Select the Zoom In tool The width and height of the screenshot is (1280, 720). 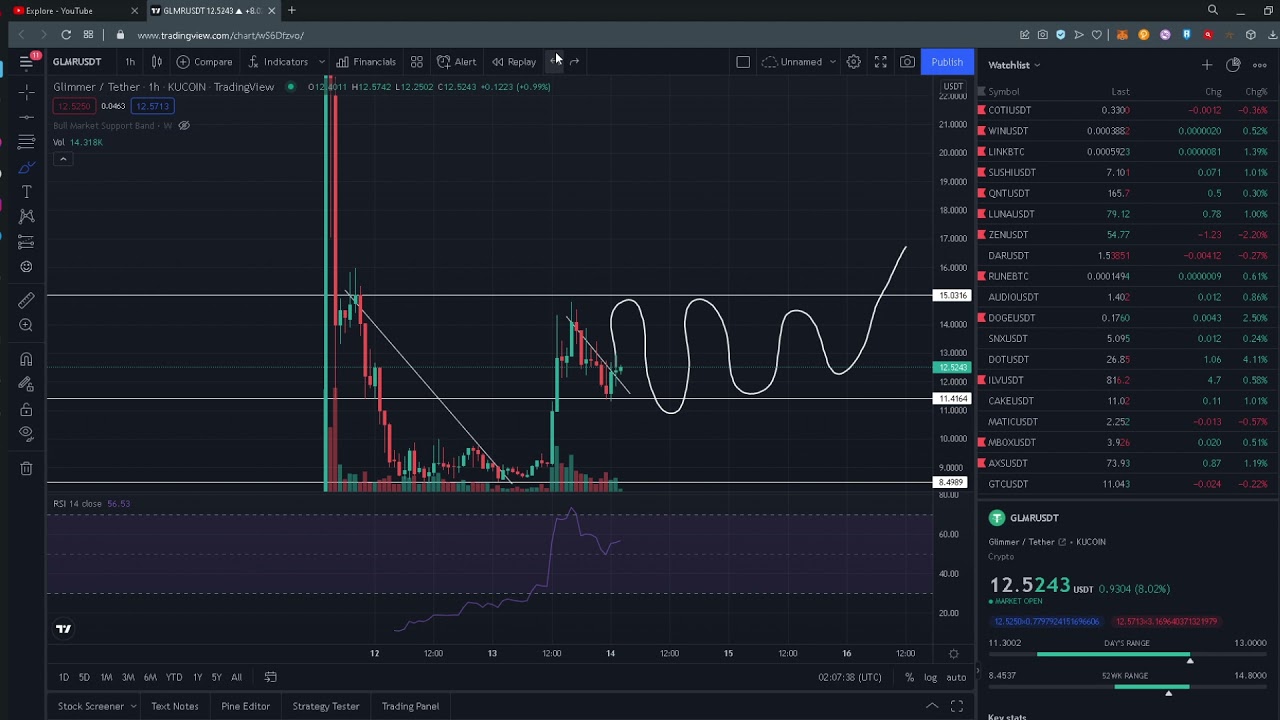point(26,325)
